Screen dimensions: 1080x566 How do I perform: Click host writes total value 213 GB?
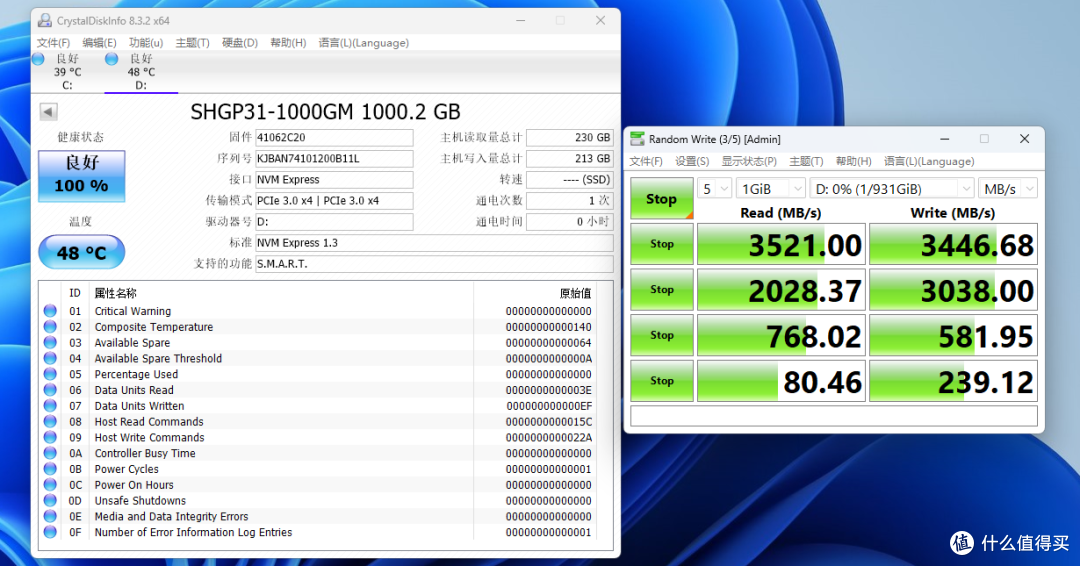[x=569, y=158]
